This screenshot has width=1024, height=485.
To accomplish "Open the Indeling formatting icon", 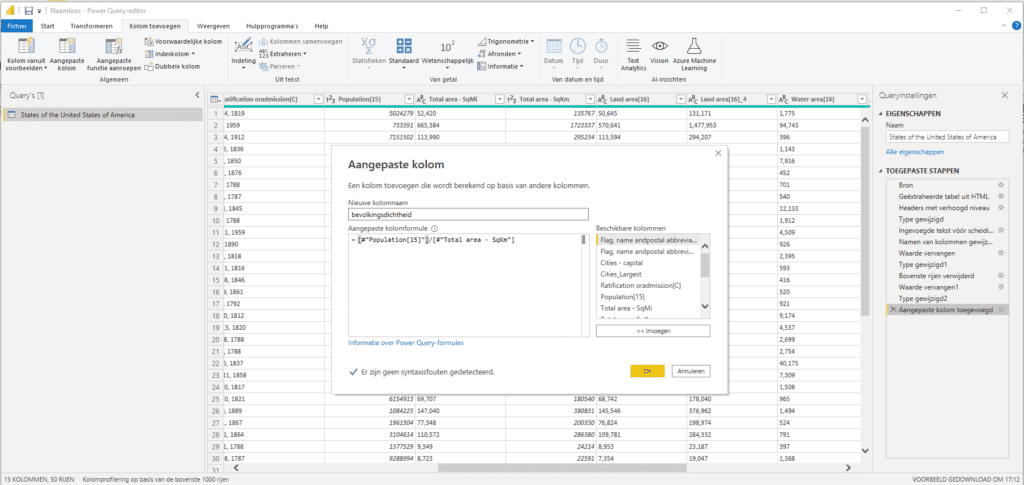I will 244,46.
